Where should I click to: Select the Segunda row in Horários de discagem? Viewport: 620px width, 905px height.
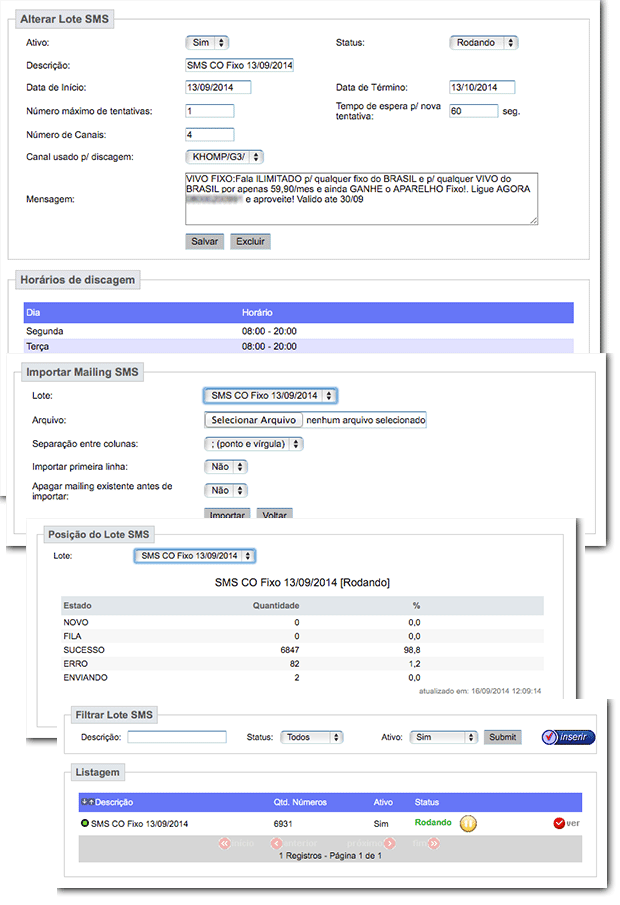(x=298, y=331)
